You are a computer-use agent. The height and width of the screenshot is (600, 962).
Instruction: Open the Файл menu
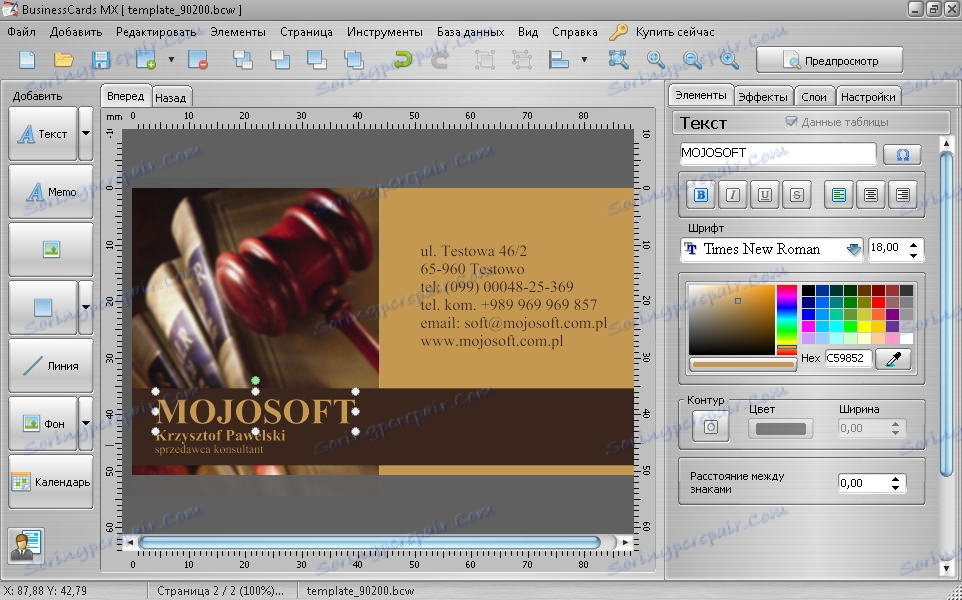click(x=21, y=32)
